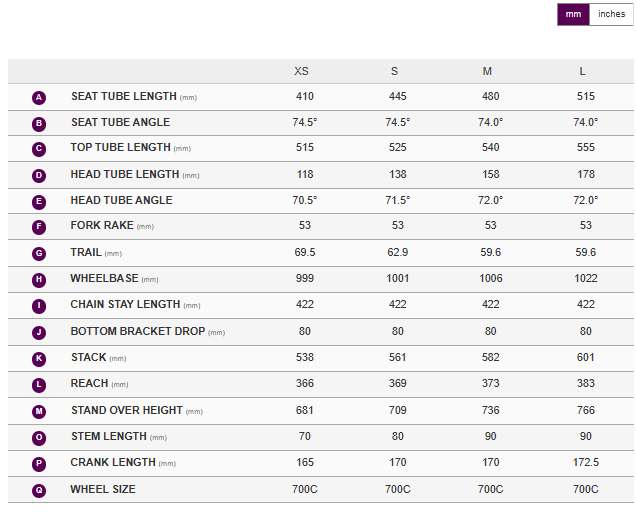Click the B badge beside seat tube angle
Viewport: 636px width, 513px height.
39,123
